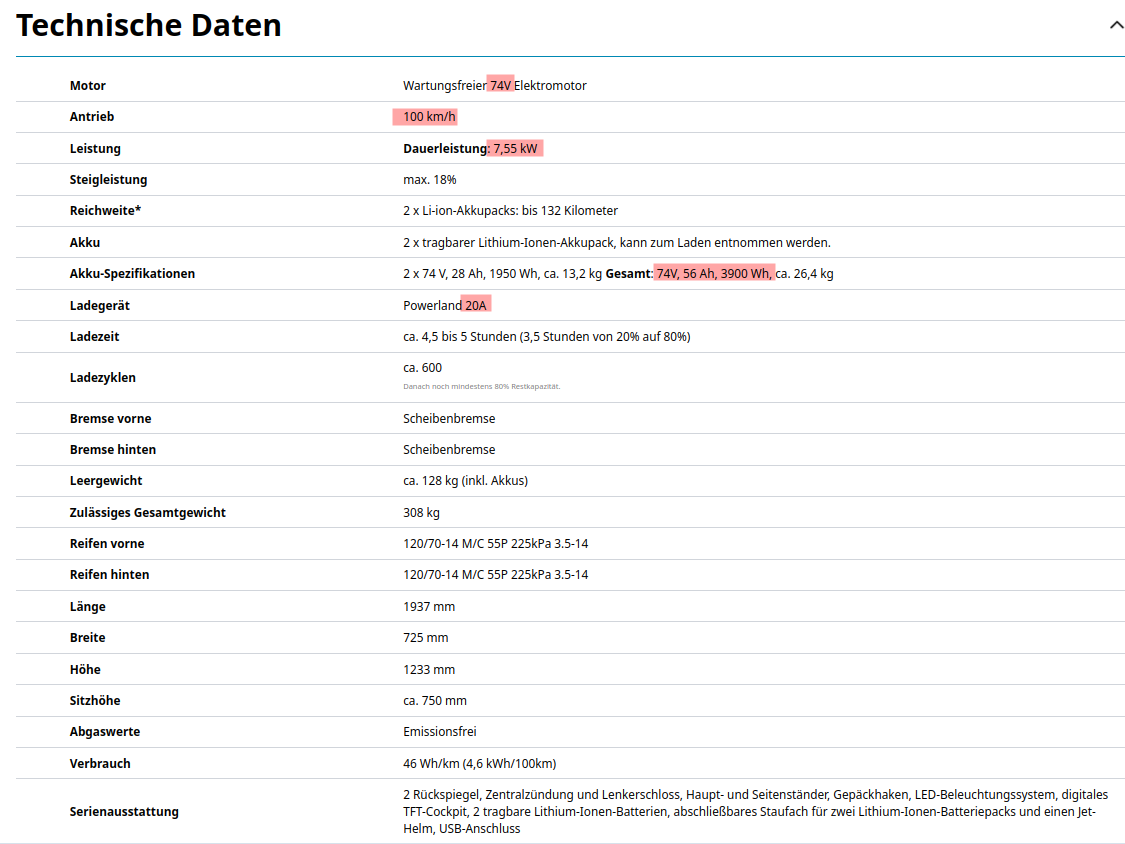Click the Serienausstattung row label
Viewport: 1125px width, 844px height.
(124, 812)
